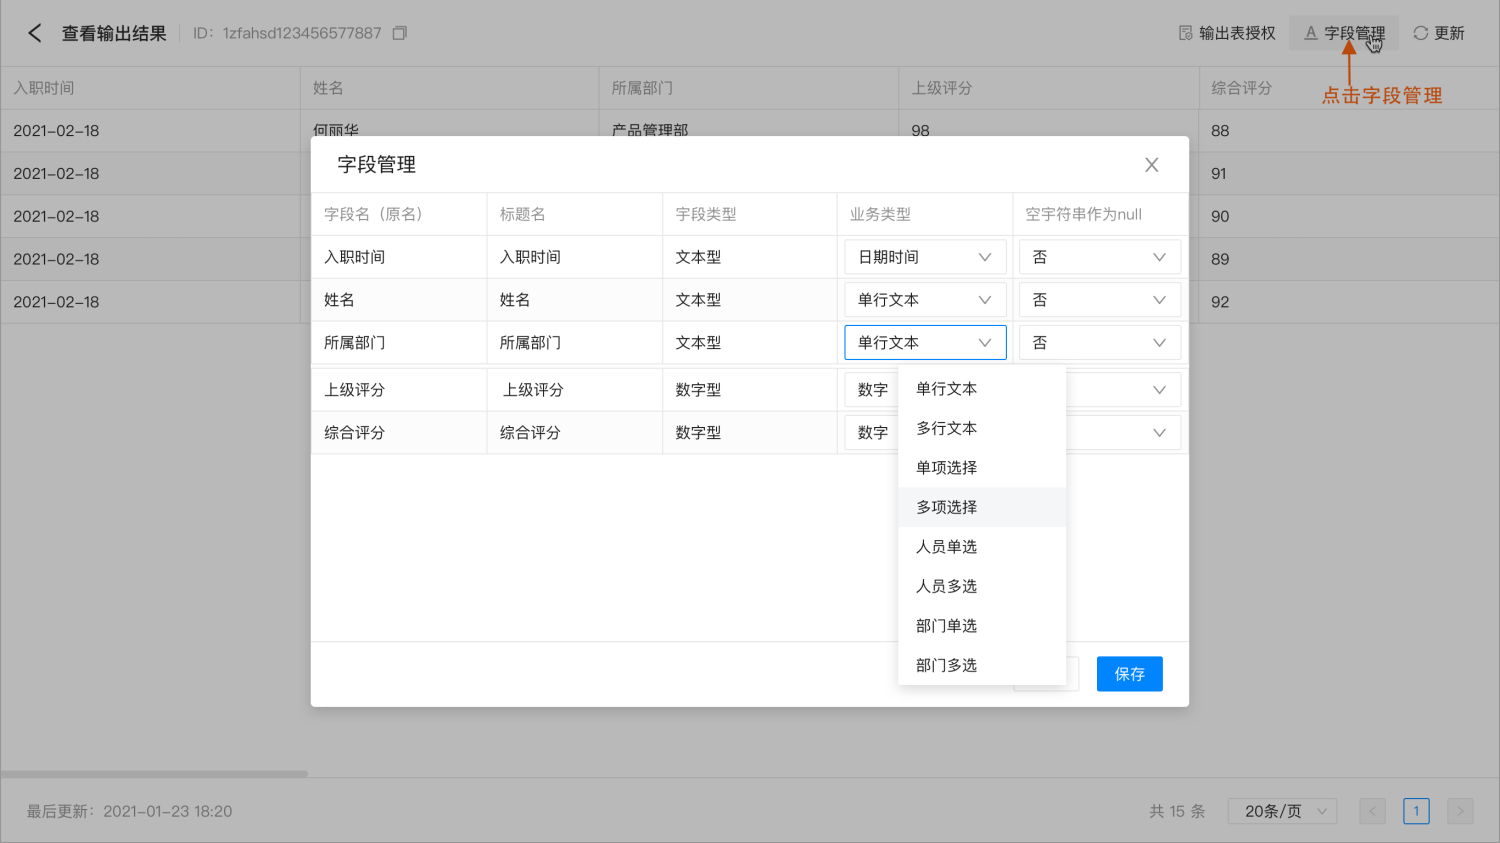Image resolution: width=1500 pixels, height=843 pixels.
Task: Click 综合评分 value 88 in background table
Action: point(1220,131)
